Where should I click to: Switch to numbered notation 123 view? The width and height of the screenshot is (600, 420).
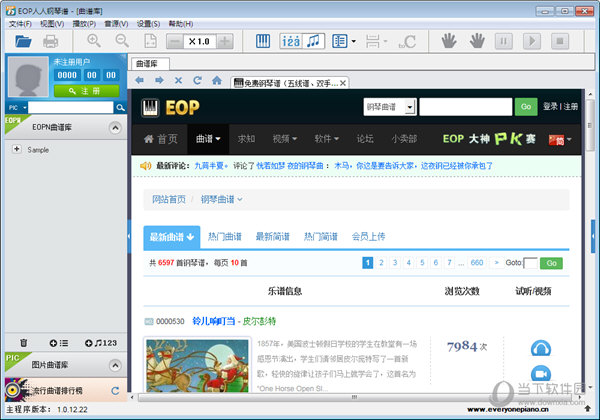click(291, 41)
